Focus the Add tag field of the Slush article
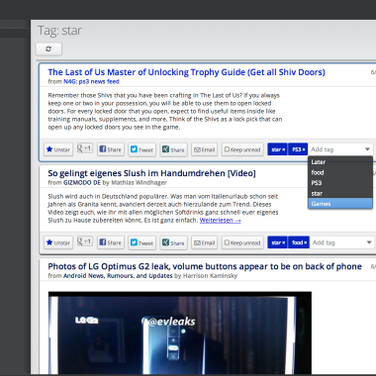The image size is (376, 376). coord(337,242)
